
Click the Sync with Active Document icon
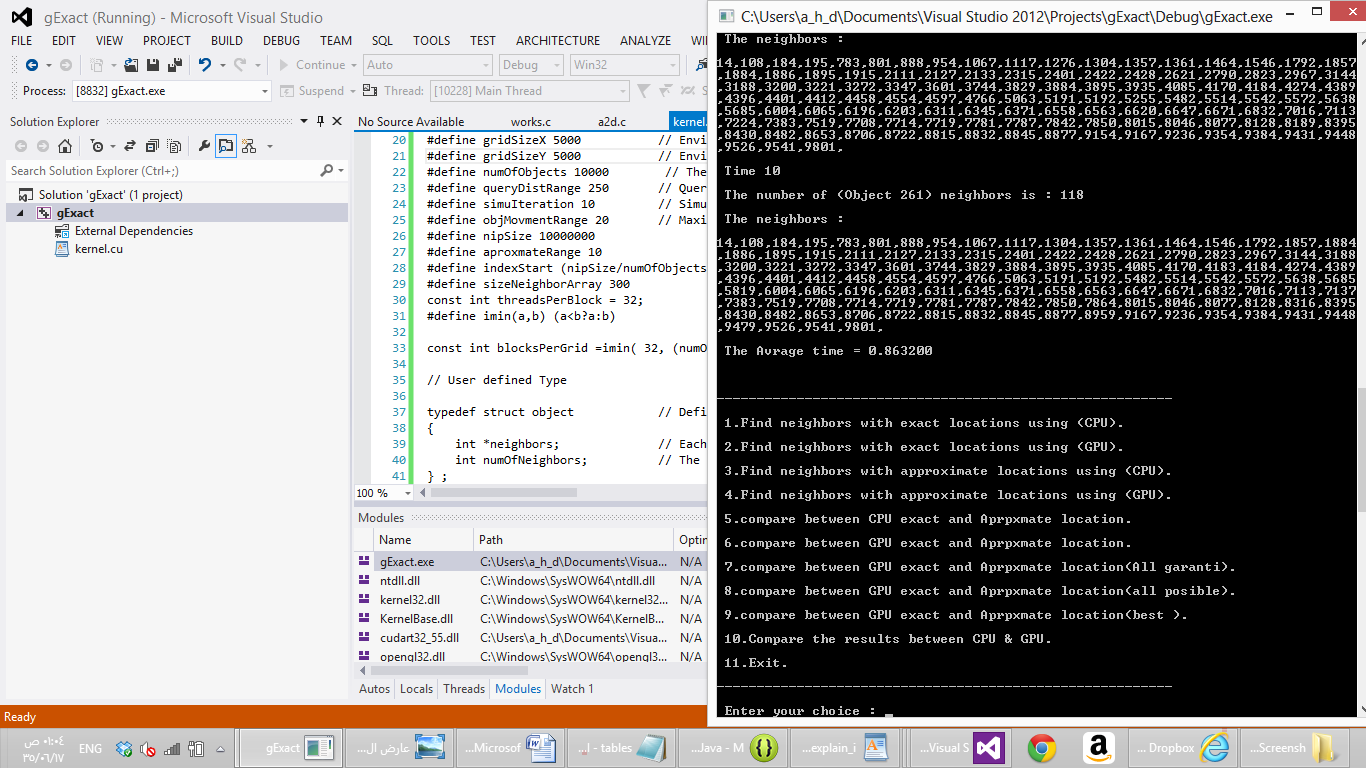click(x=130, y=146)
